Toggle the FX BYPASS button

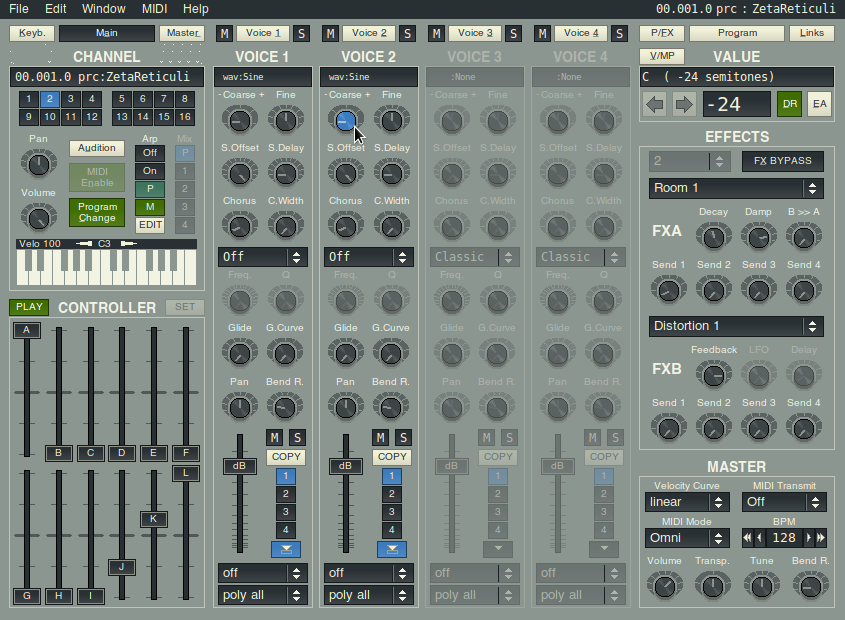coord(783,161)
